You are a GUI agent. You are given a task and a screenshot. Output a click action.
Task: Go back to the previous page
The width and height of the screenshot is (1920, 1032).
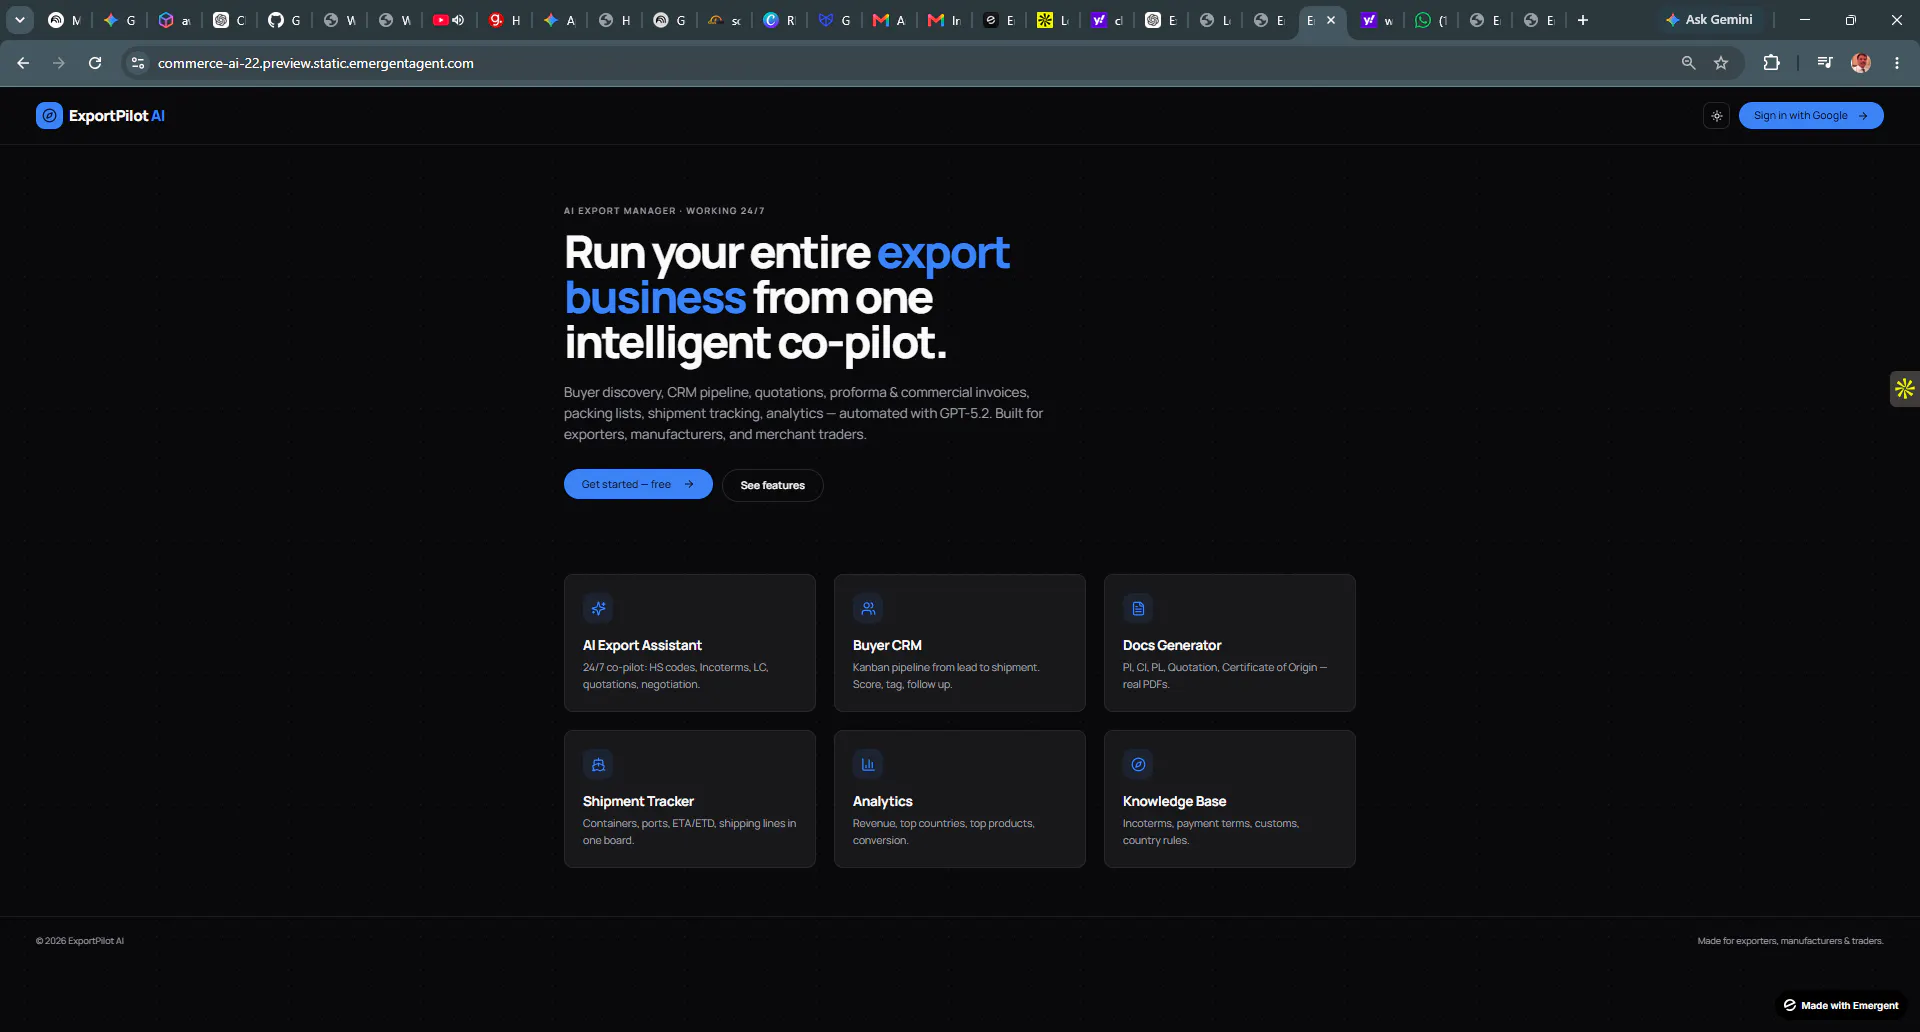pos(23,63)
